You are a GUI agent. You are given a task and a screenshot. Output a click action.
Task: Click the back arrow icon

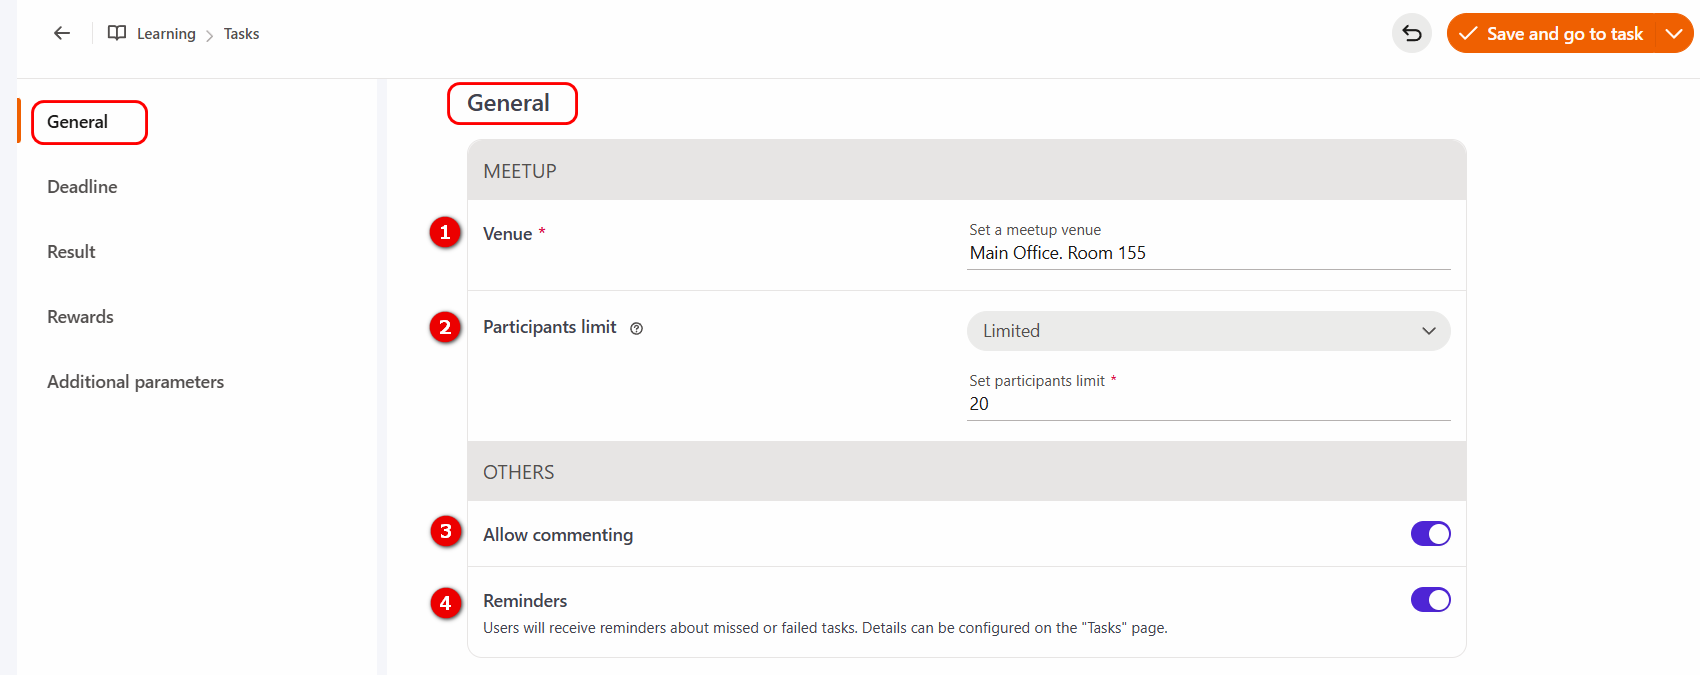pos(62,33)
